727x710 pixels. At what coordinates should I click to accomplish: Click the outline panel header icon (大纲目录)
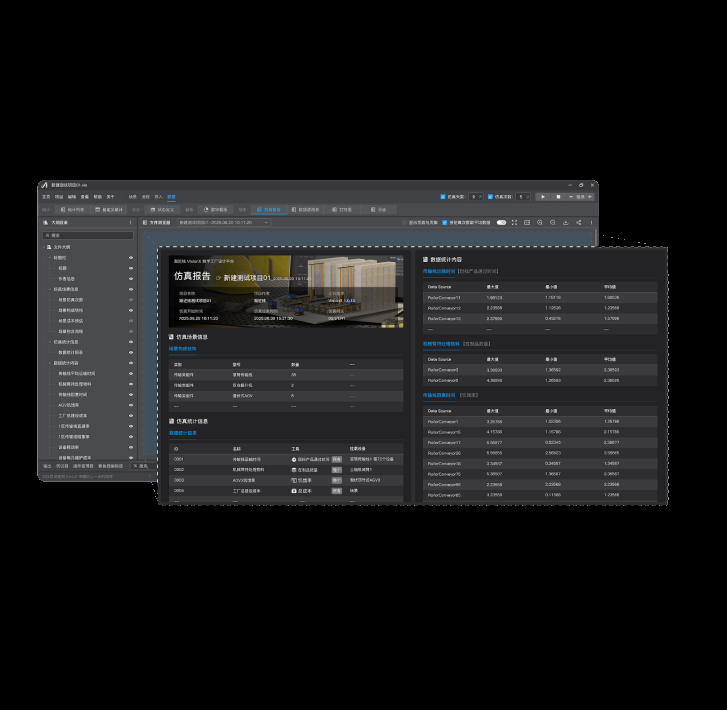(45, 223)
